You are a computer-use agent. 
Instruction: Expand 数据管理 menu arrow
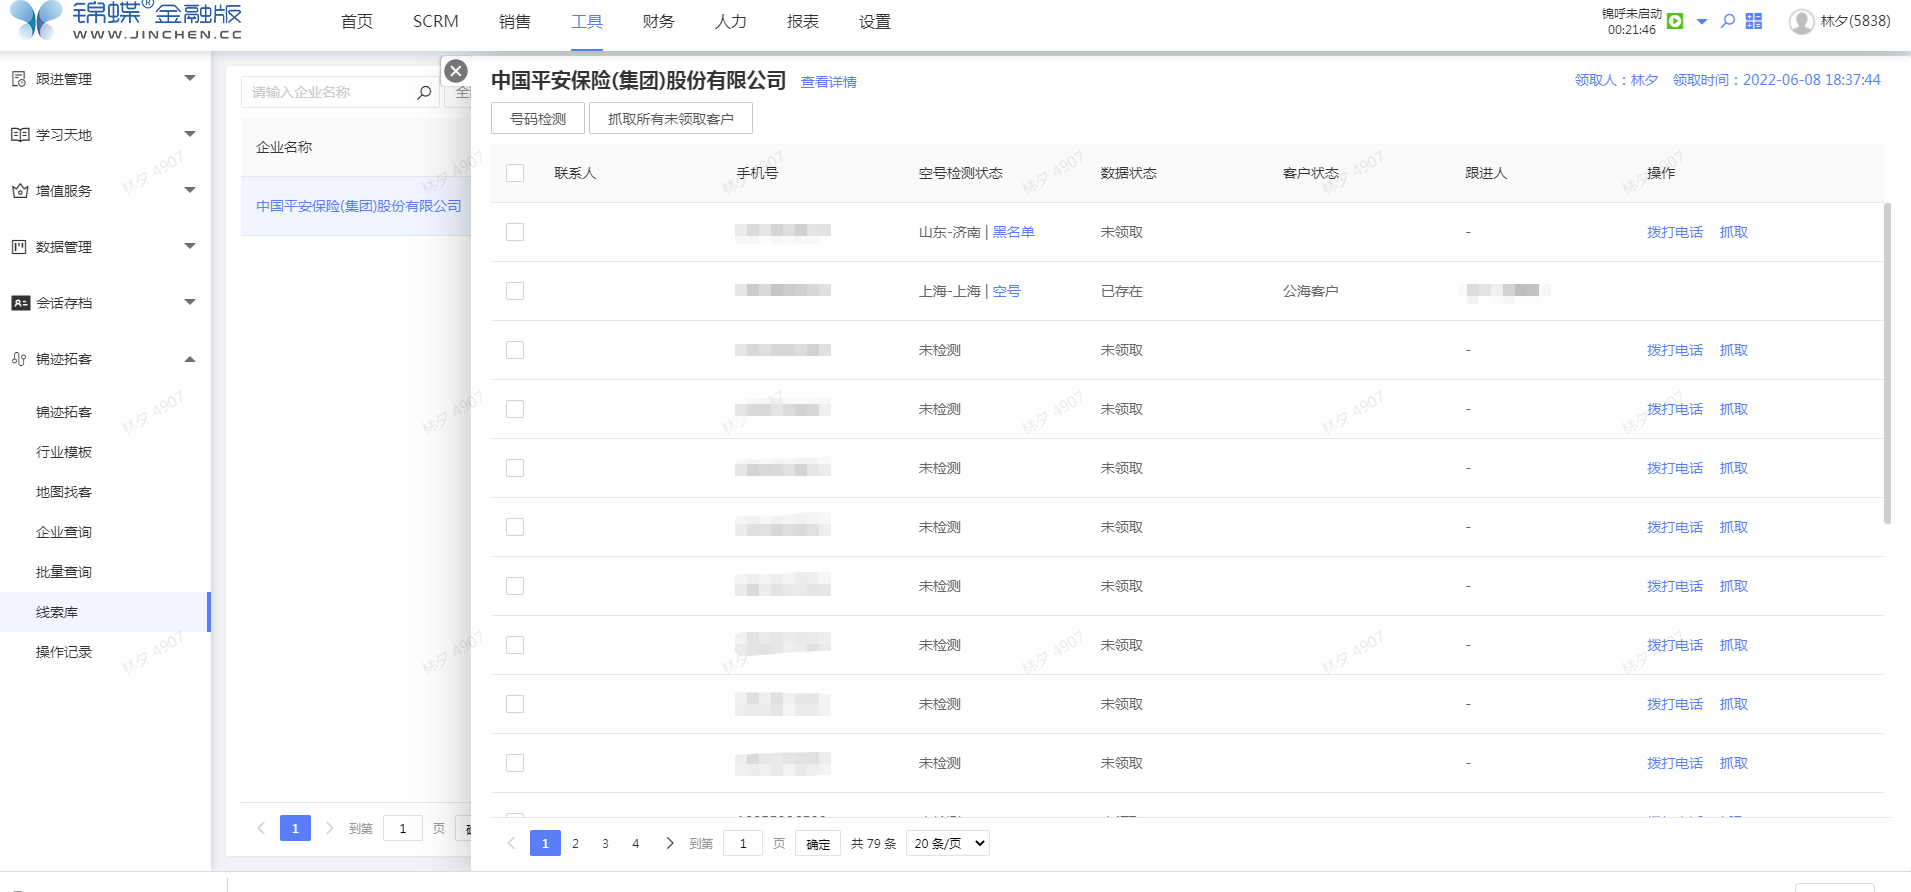tap(190, 246)
